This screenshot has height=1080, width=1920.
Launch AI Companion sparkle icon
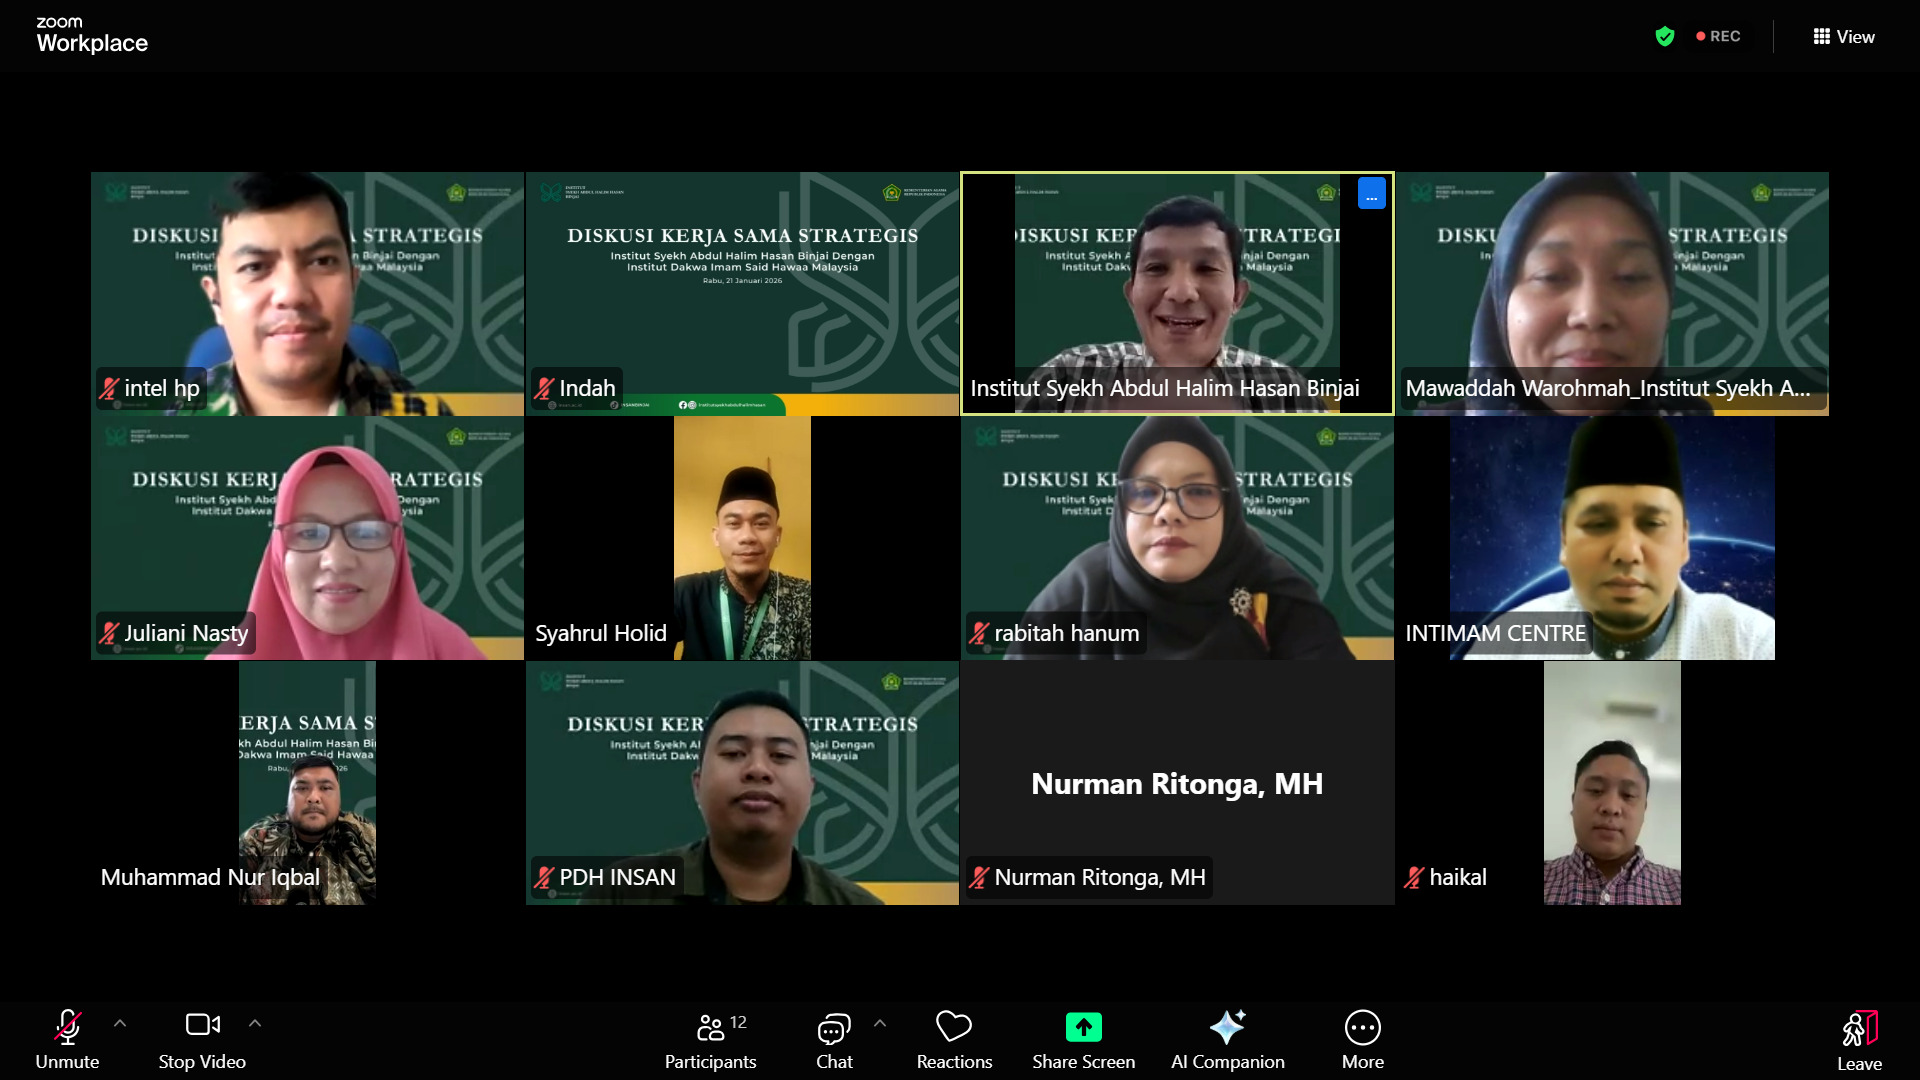click(x=1228, y=1027)
